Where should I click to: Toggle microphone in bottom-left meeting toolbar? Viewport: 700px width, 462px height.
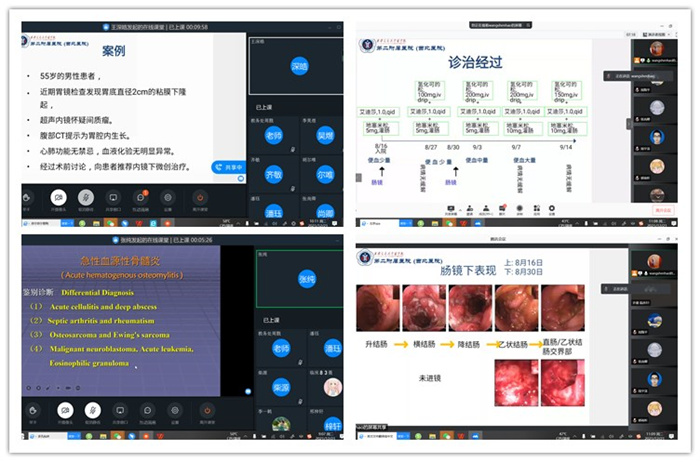tap(92, 409)
